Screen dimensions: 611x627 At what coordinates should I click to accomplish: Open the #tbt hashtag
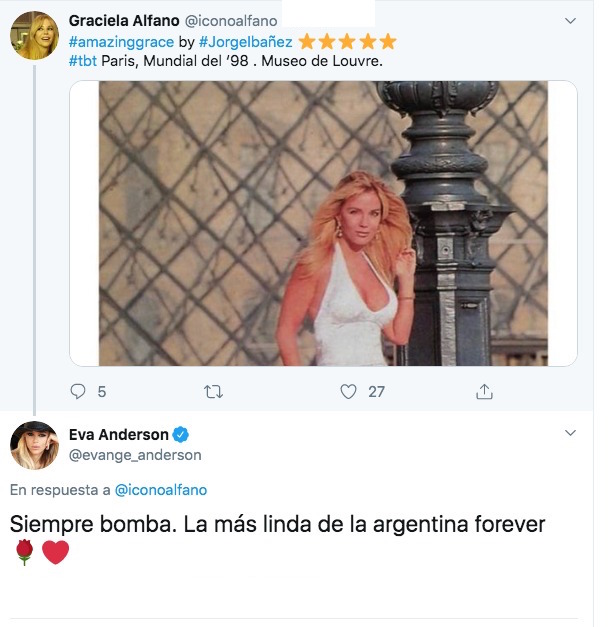coord(83,61)
